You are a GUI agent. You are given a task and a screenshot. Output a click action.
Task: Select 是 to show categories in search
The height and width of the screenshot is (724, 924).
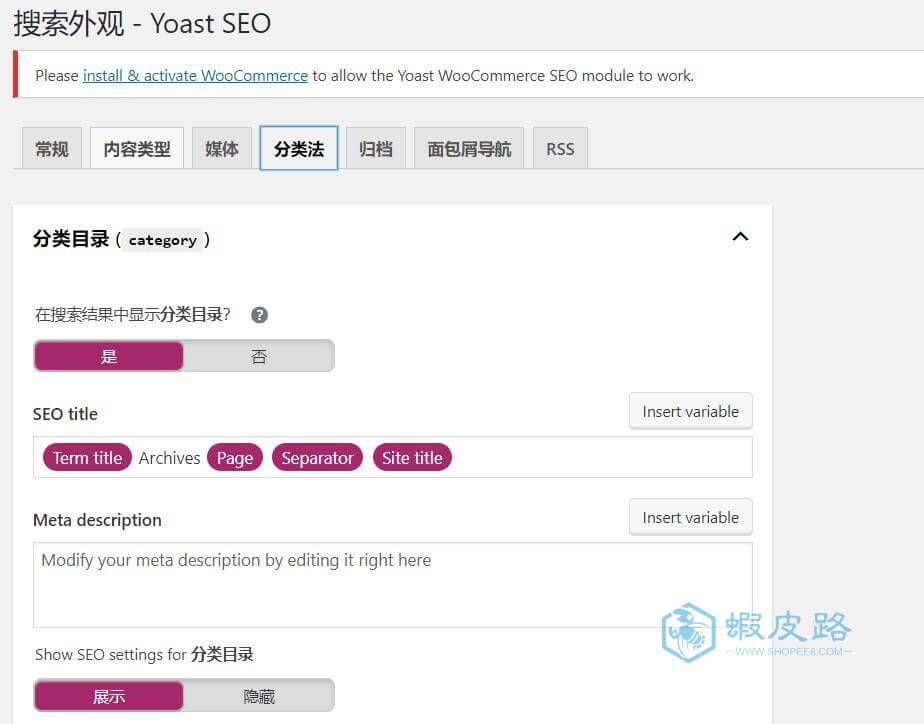(109, 356)
